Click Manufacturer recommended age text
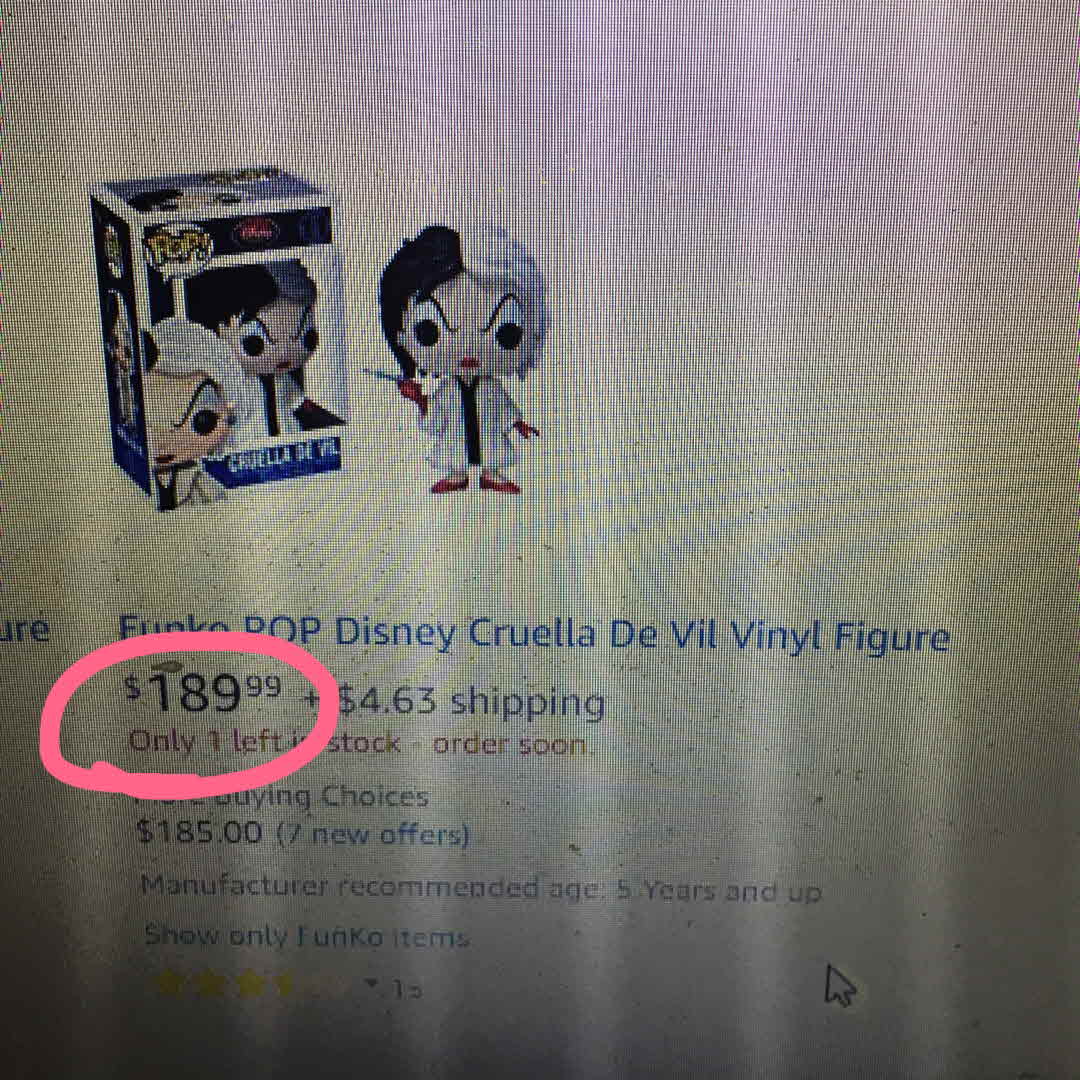 pos(481,888)
